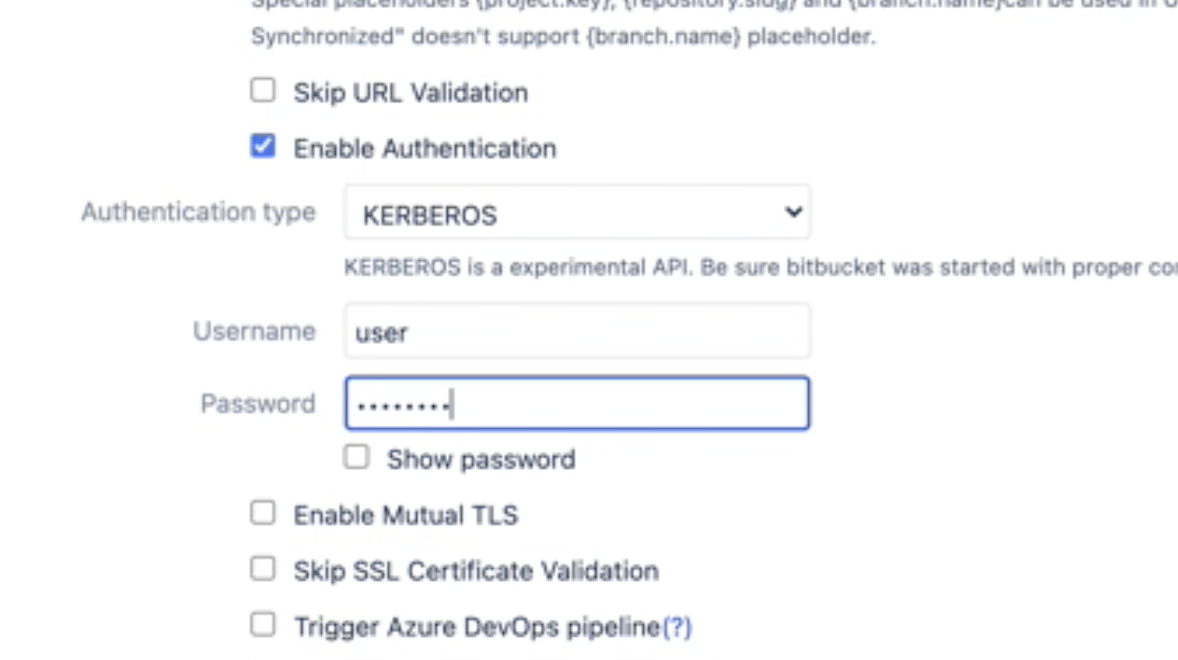Viewport: 1178px width, 660px height.
Task: Click the Password label
Action: (x=257, y=403)
